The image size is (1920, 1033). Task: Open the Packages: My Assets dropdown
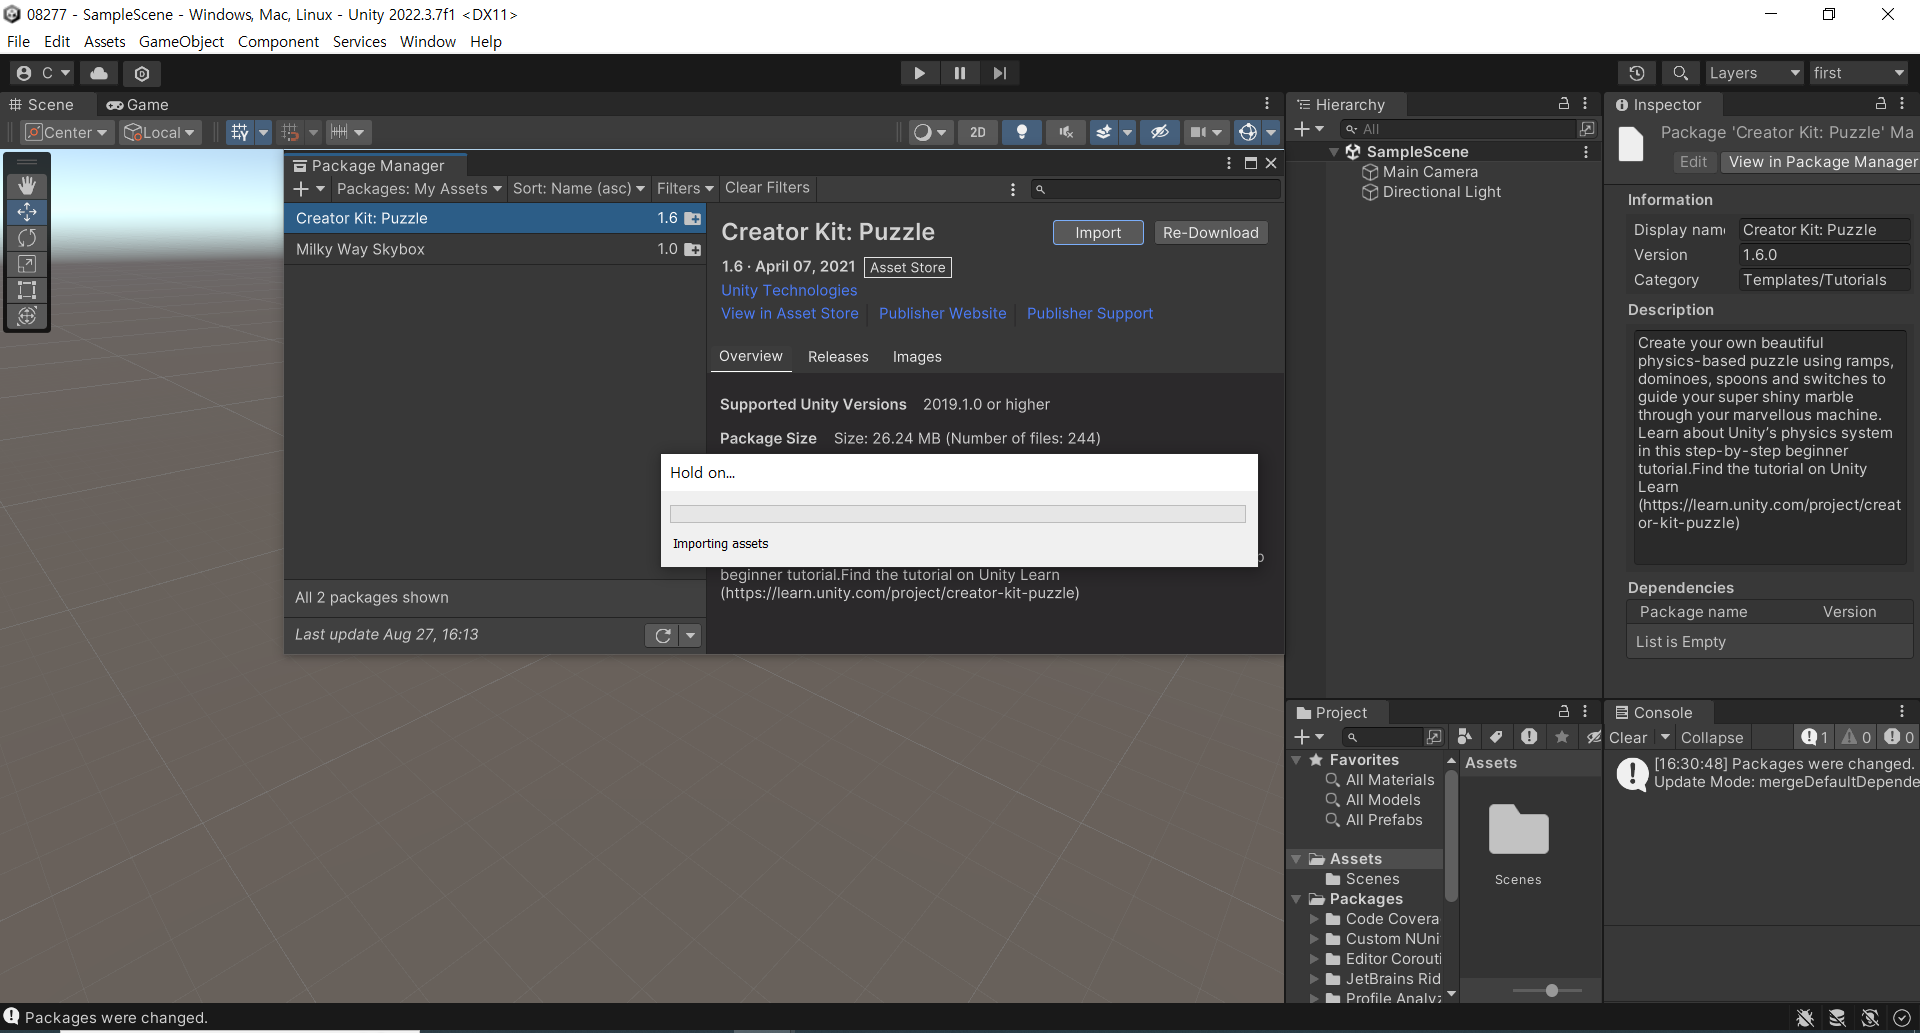(419, 188)
